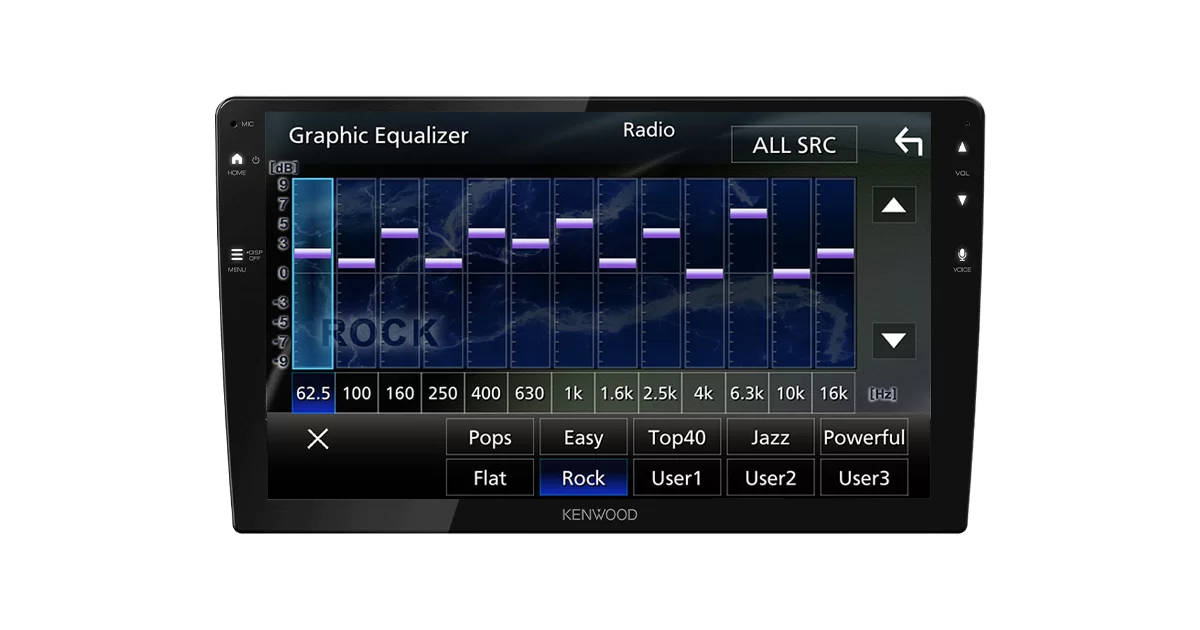This screenshot has width=1200, height=630.
Task: Open the Menu icon on left bezel
Action: [x=237, y=255]
